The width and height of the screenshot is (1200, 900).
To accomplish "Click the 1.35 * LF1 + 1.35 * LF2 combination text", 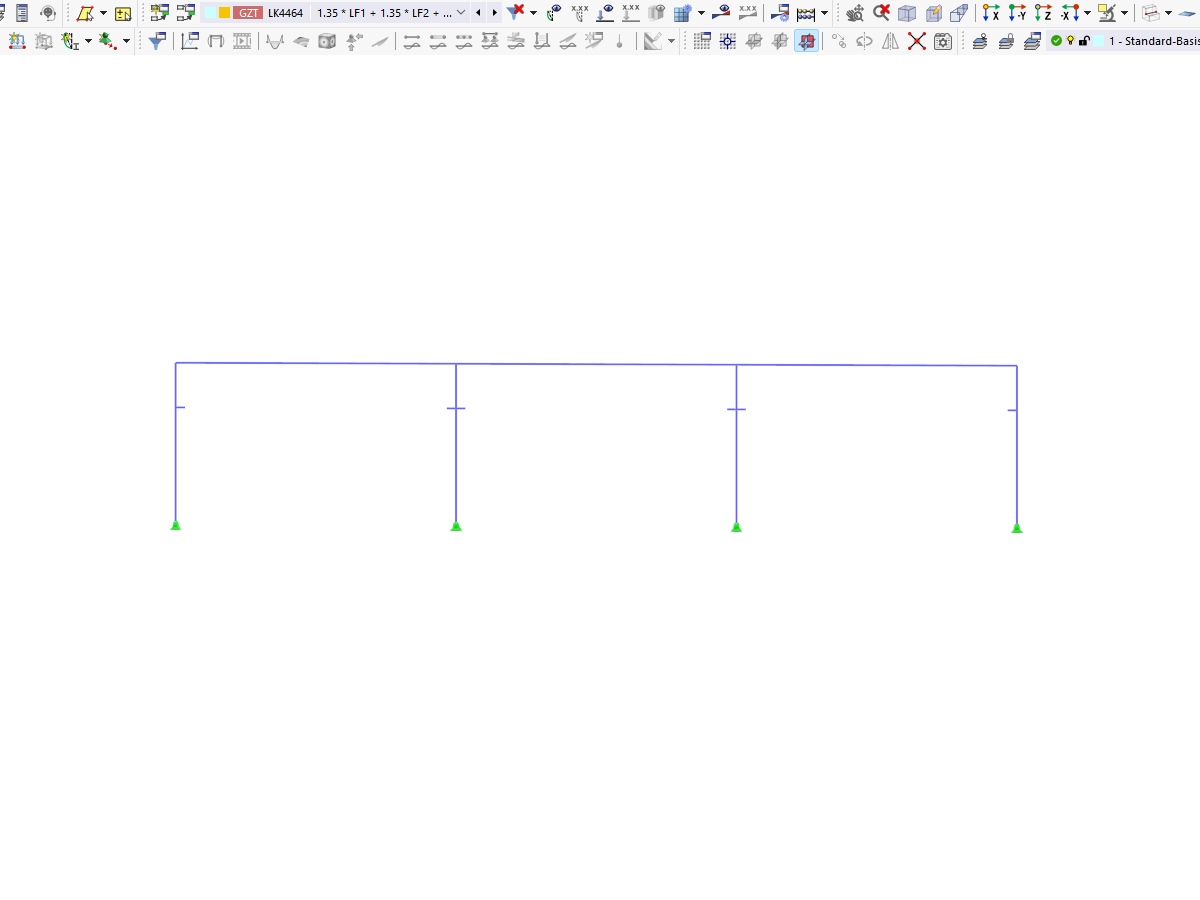I will (x=383, y=13).
